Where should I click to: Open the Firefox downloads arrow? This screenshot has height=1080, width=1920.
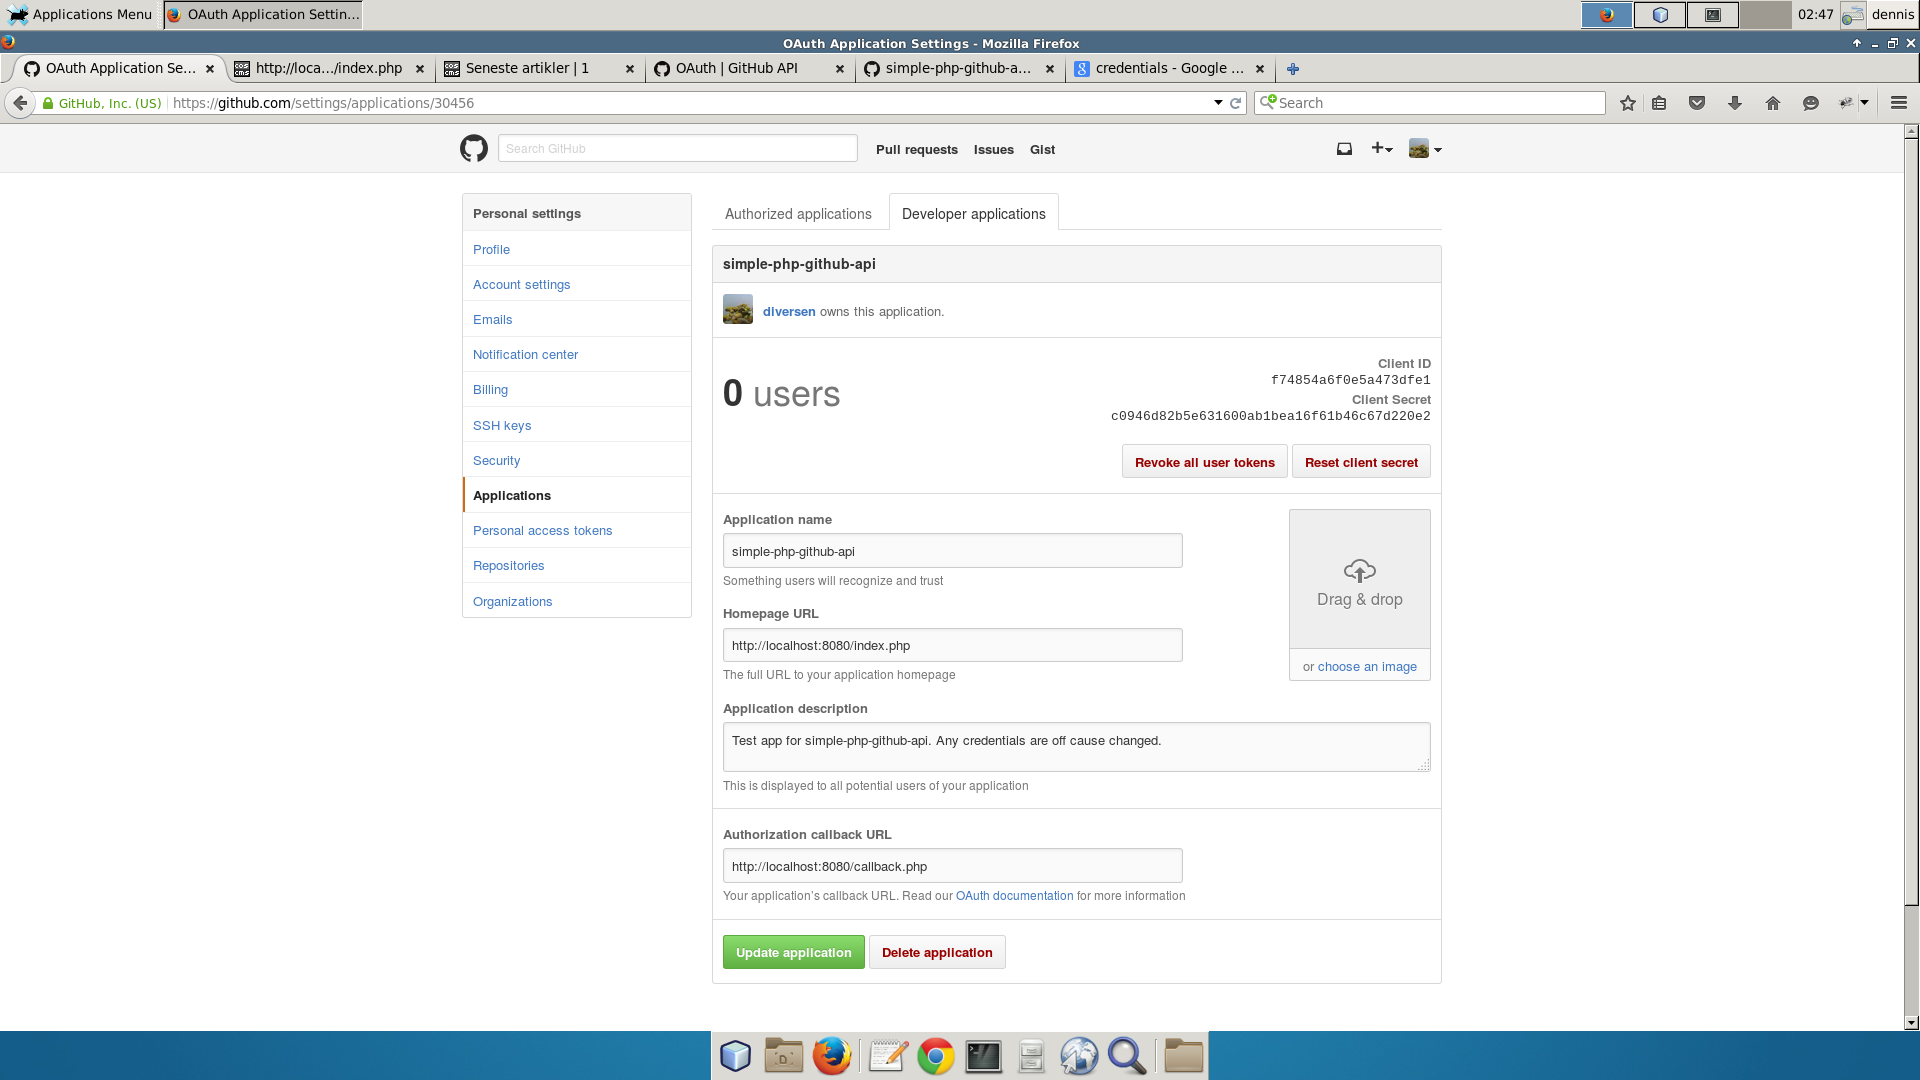point(1735,103)
